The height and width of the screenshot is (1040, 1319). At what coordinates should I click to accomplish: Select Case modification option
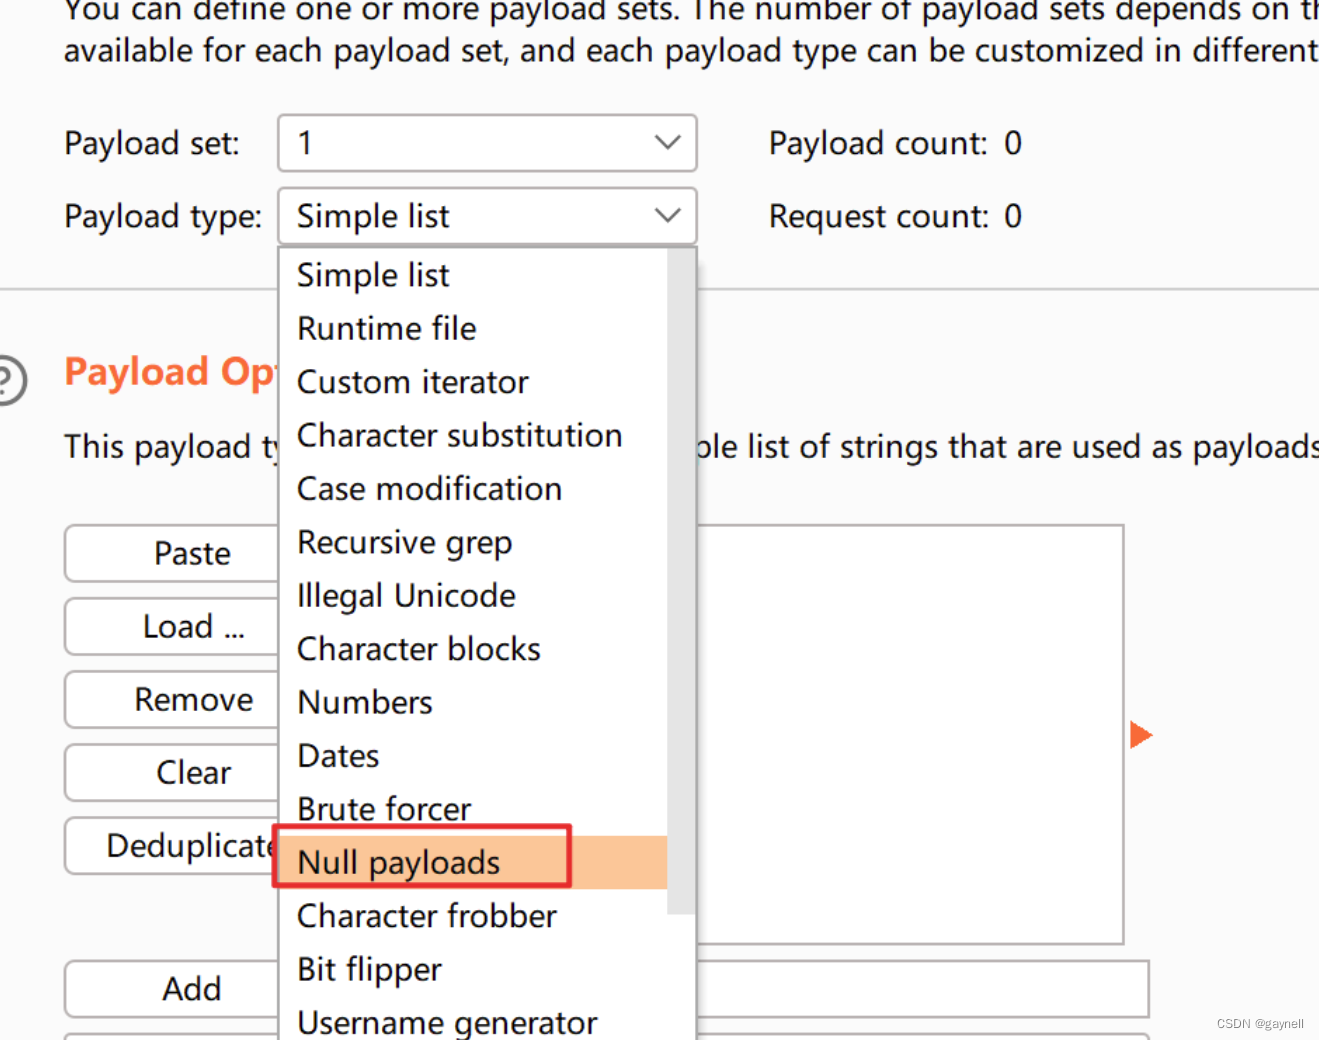[472, 489]
